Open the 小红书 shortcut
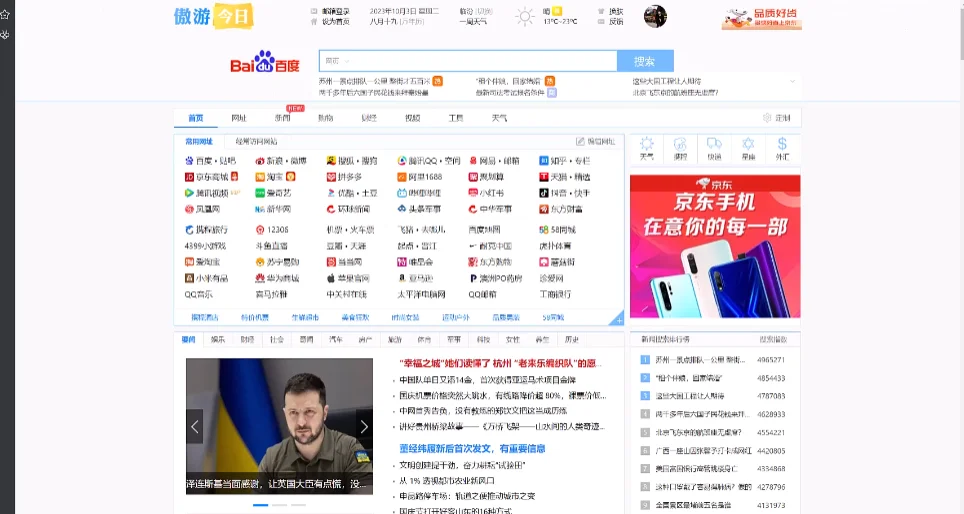Viewport: 964px width, 514px height. (x=486, y=193)
